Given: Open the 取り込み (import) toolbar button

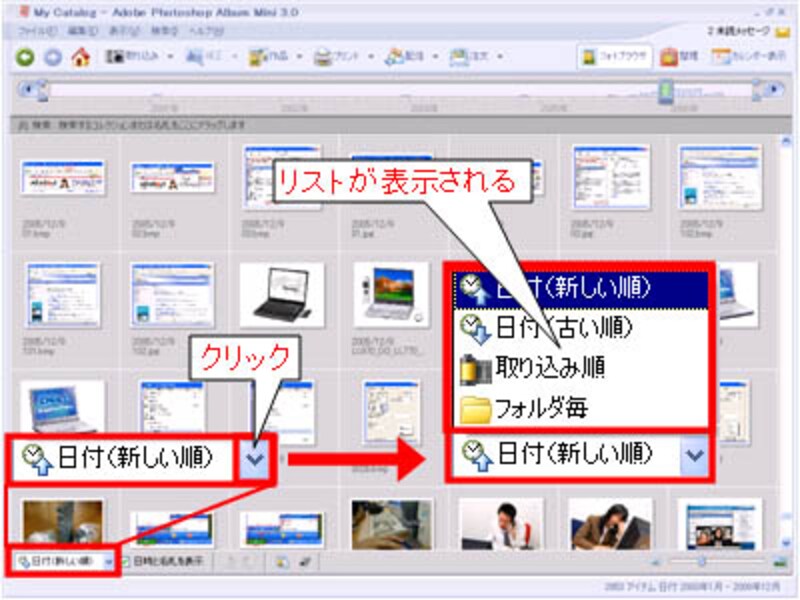Looking at the screenshot, I should (133, 56).
